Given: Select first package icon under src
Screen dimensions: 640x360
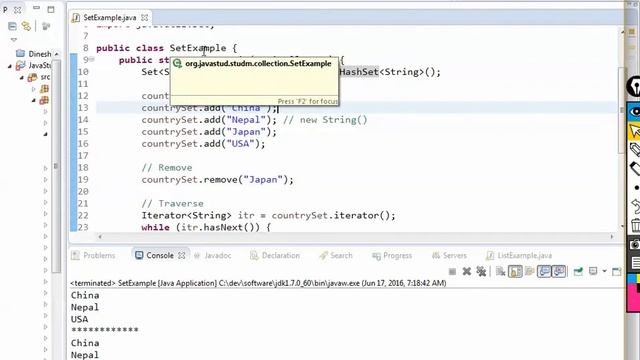Looking at the screenshot, I should point(44,89).
